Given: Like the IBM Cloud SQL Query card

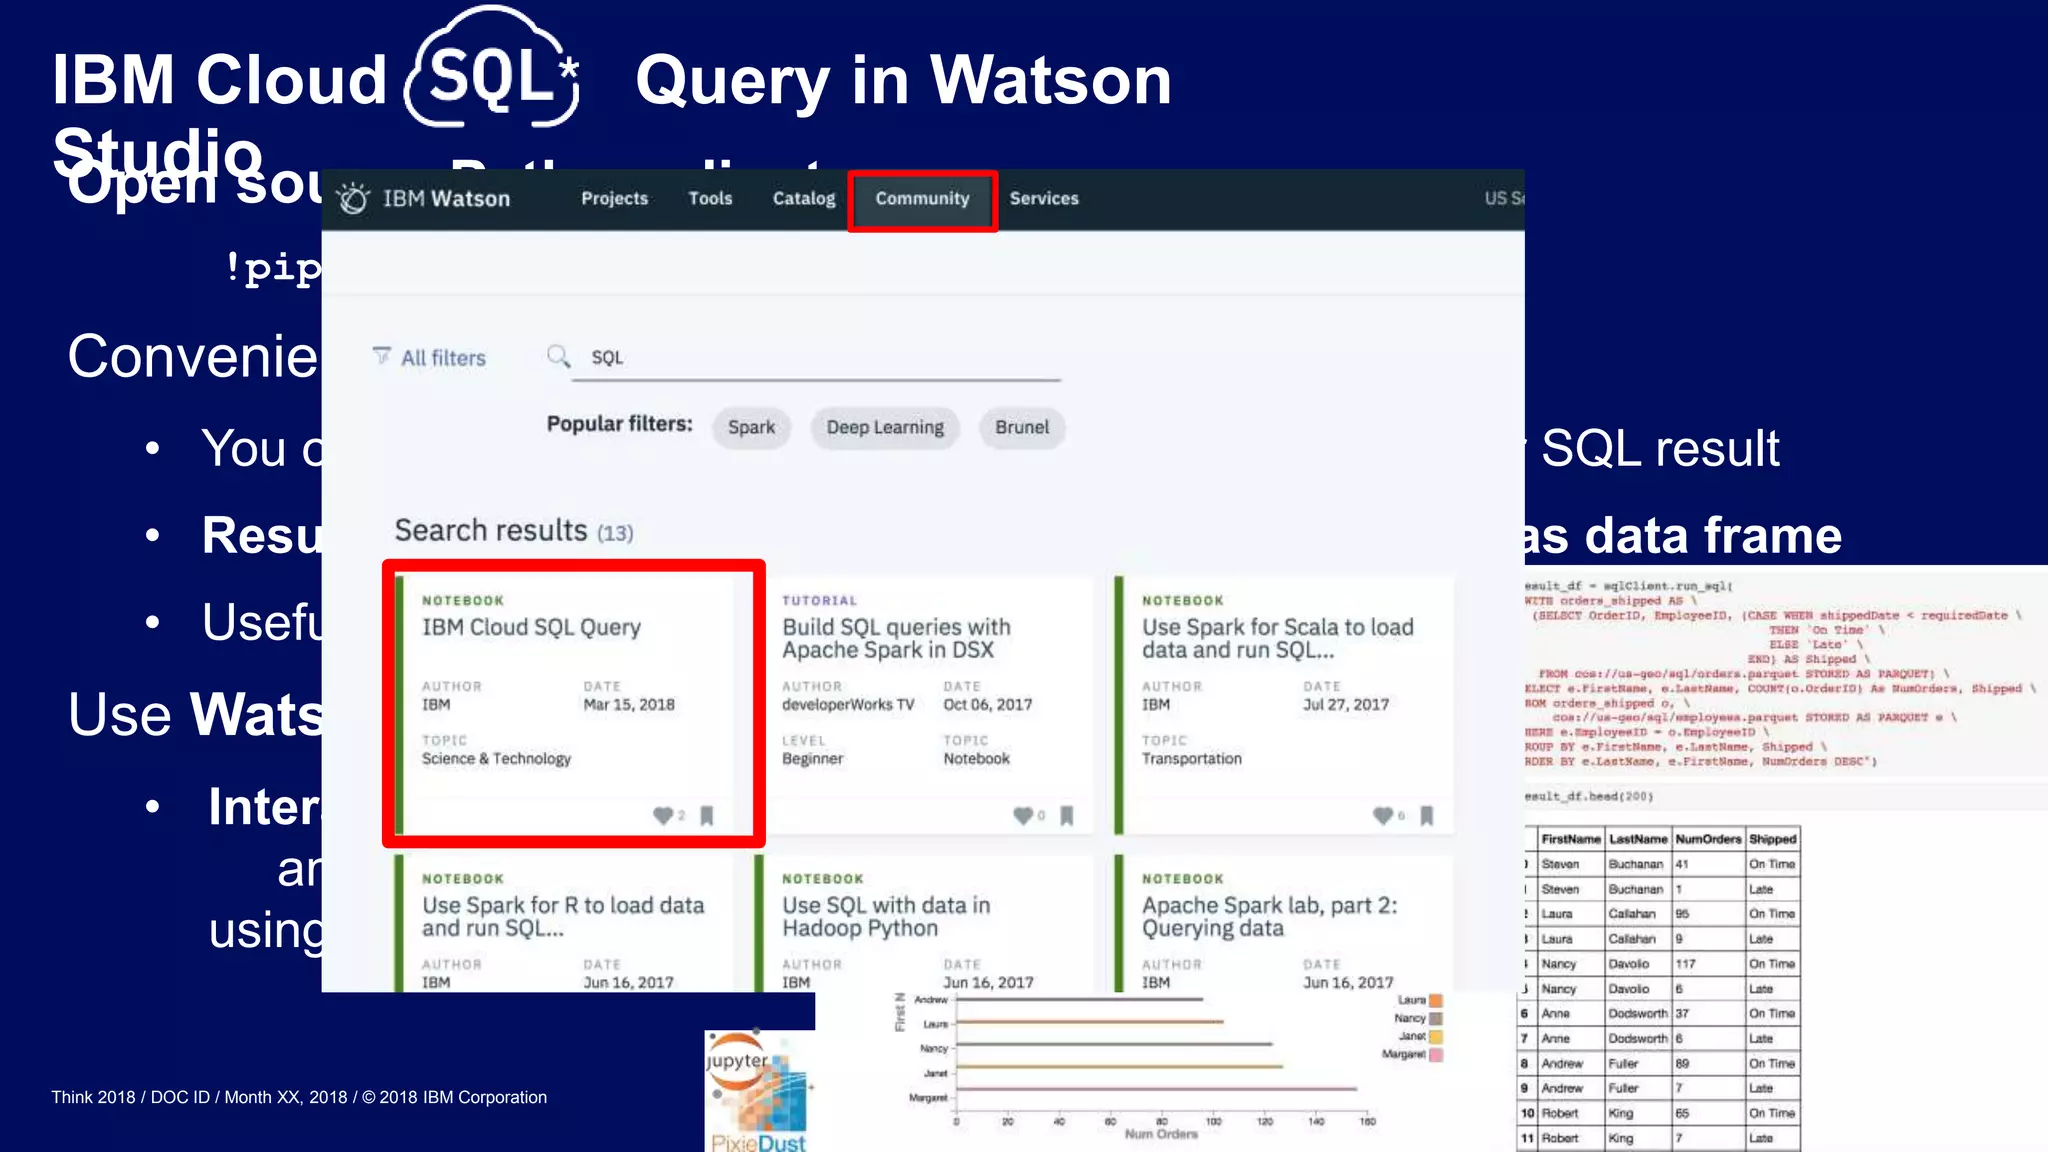Looking at the screenshot, I should tap(662, 815).
